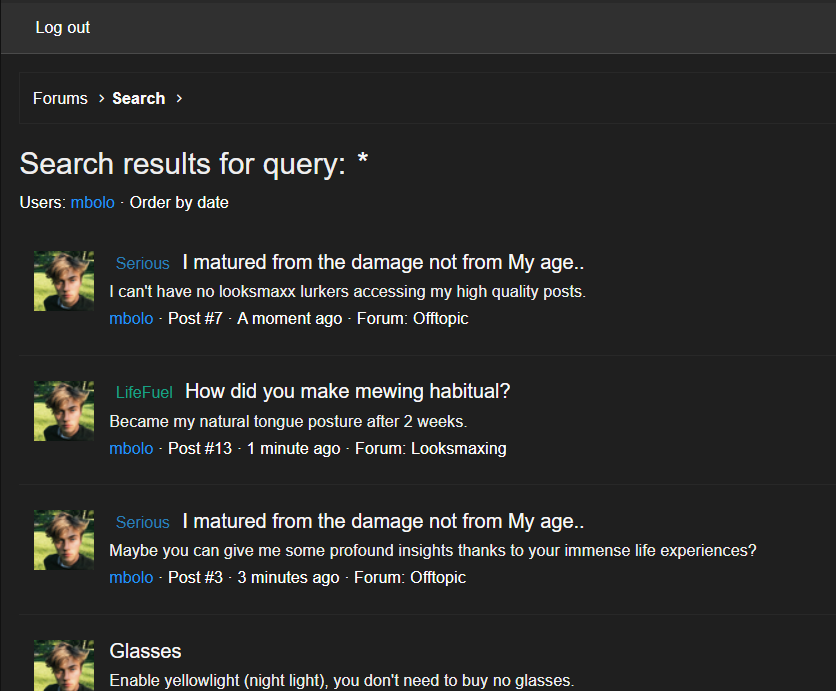
Task: Open Search breadcrumb link
Action: point(139,99)
